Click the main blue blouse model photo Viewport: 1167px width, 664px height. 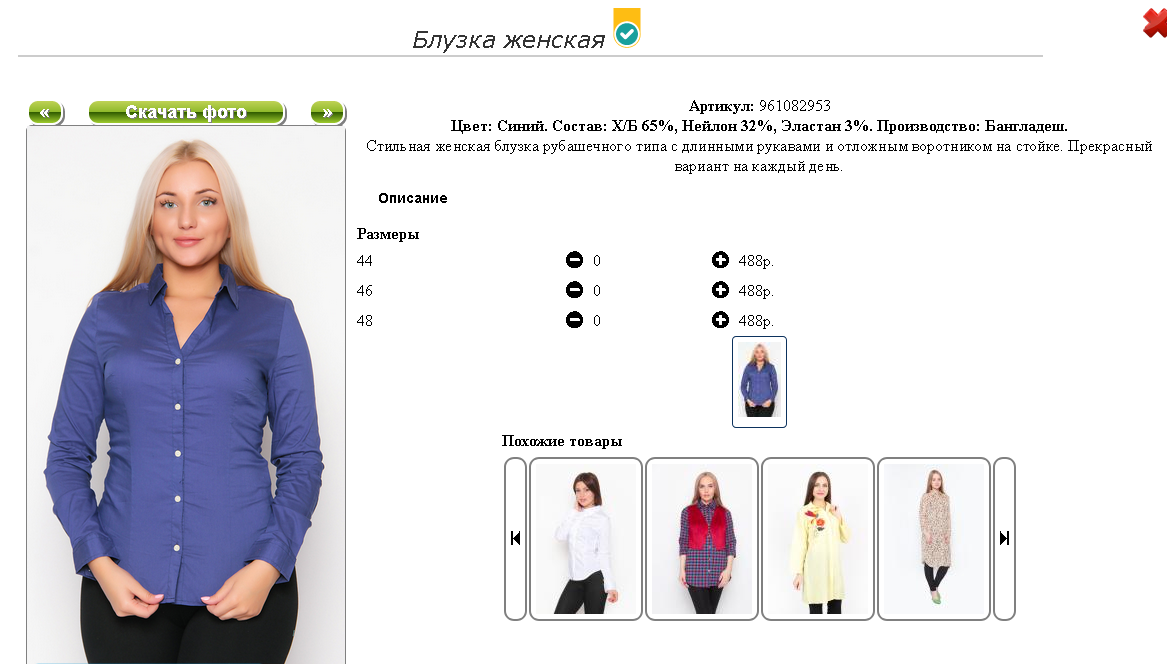(x=186, y=395)
